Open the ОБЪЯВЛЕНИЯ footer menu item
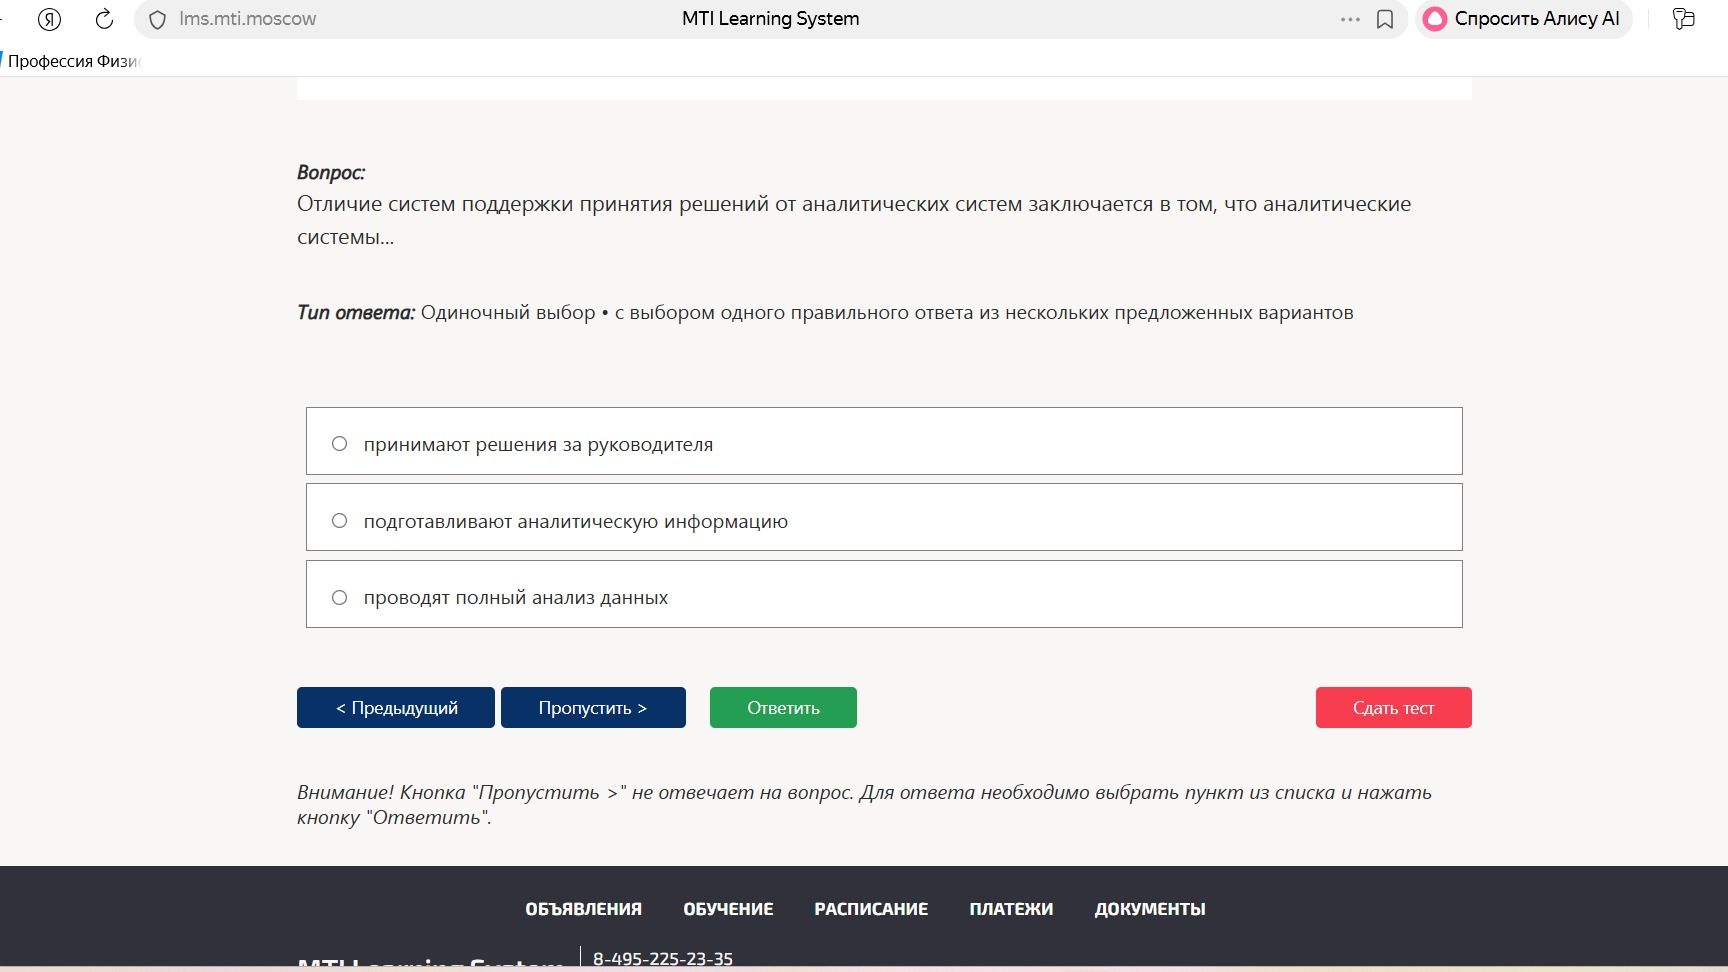 (584, 909)
